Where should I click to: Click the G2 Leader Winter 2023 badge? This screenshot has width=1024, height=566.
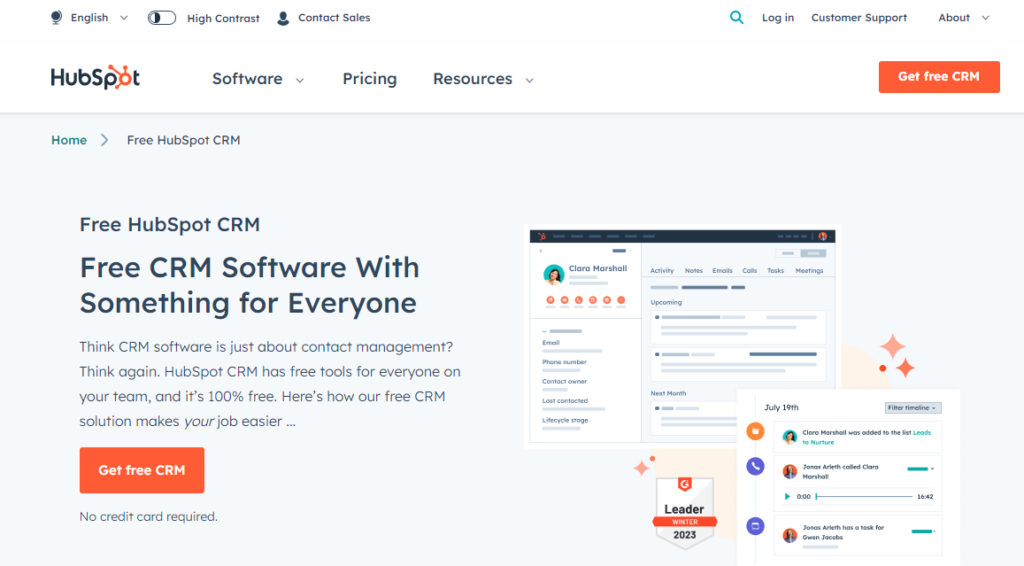(x=684, y=511)
